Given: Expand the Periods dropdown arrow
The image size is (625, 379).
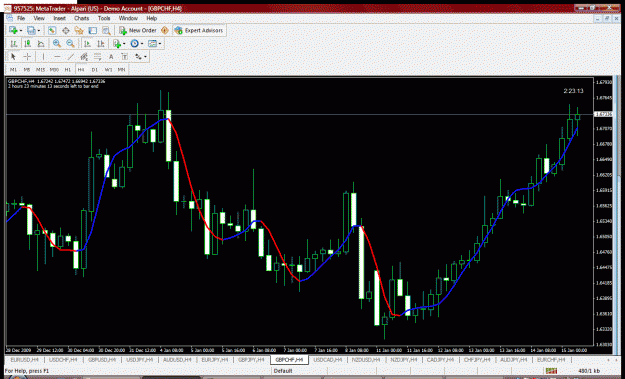Looking at the screenshot, I should point(142,44).
